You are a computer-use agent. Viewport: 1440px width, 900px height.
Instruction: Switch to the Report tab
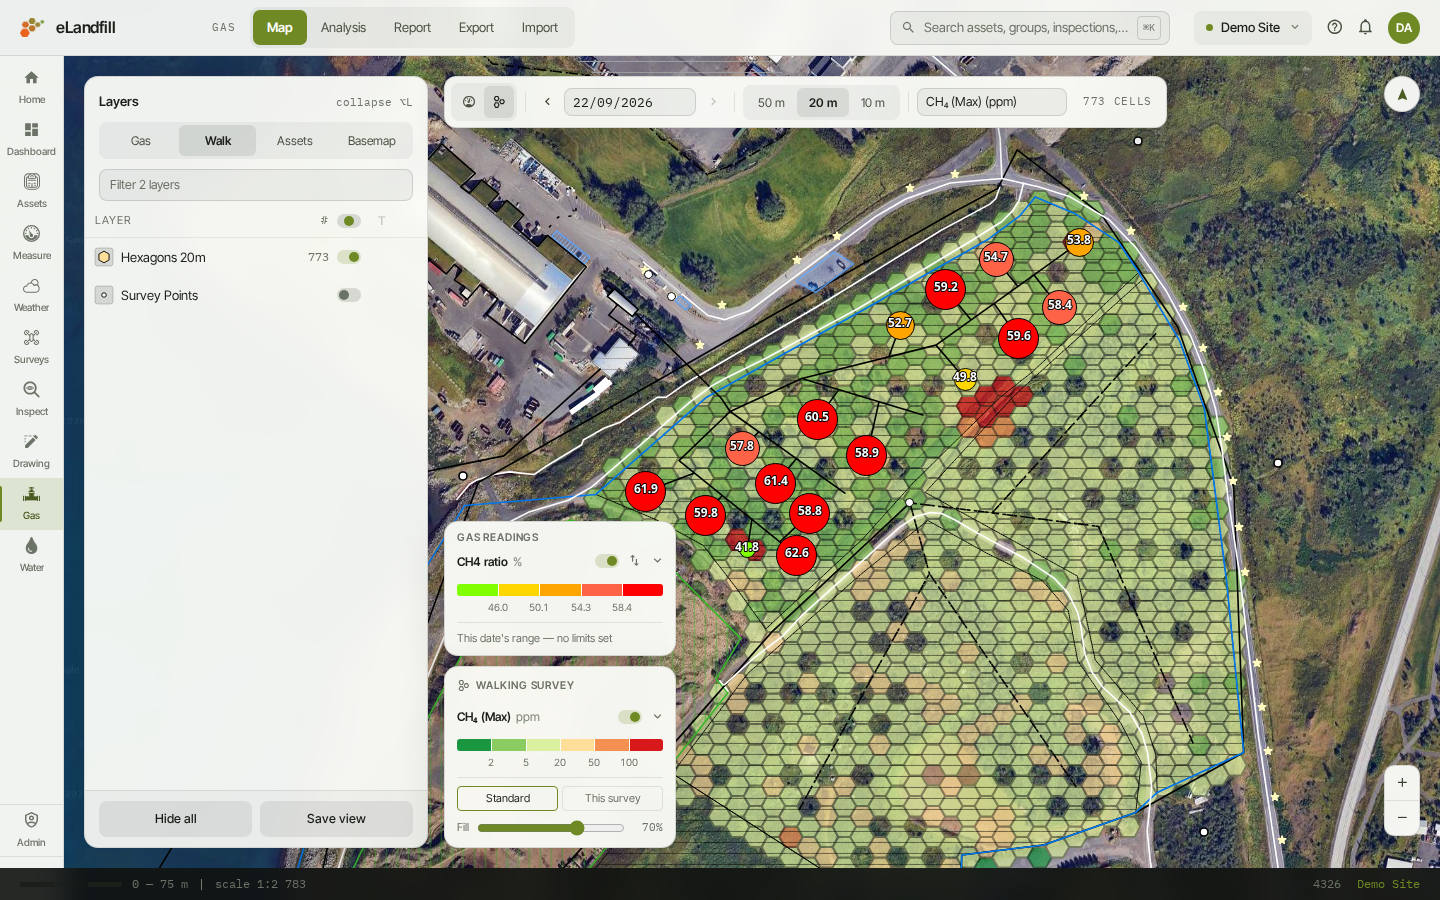click(412, 27)
